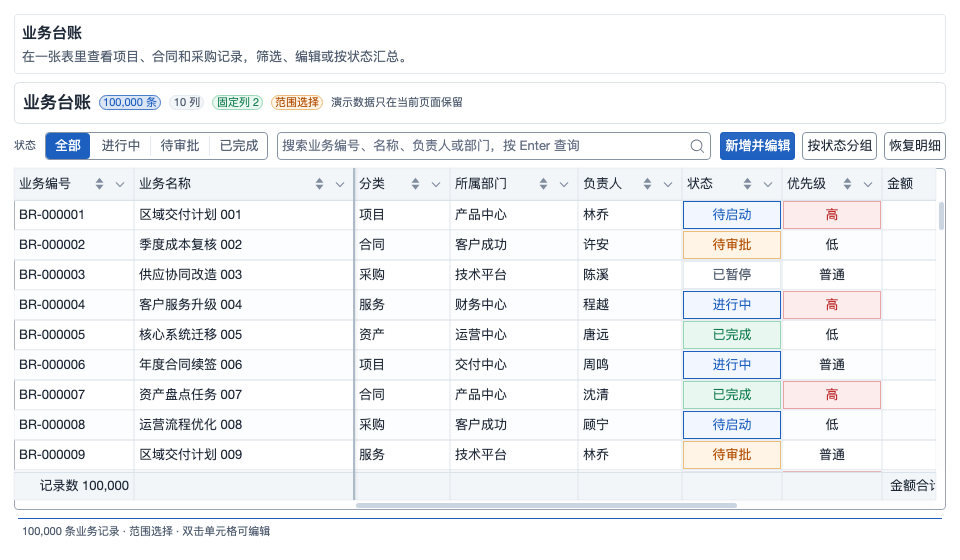Image resolution: width=960 pixels, height=560 pixels.
Task: Click 恢复明细 button
Action: 915,146
